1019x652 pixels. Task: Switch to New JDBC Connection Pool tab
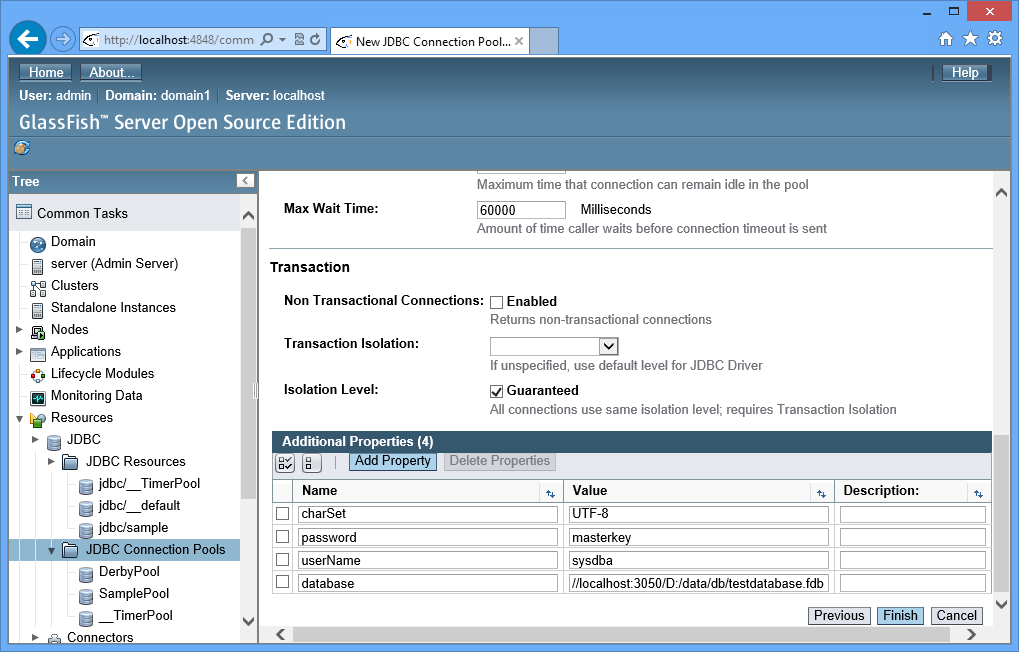click(x=430, y=42)
